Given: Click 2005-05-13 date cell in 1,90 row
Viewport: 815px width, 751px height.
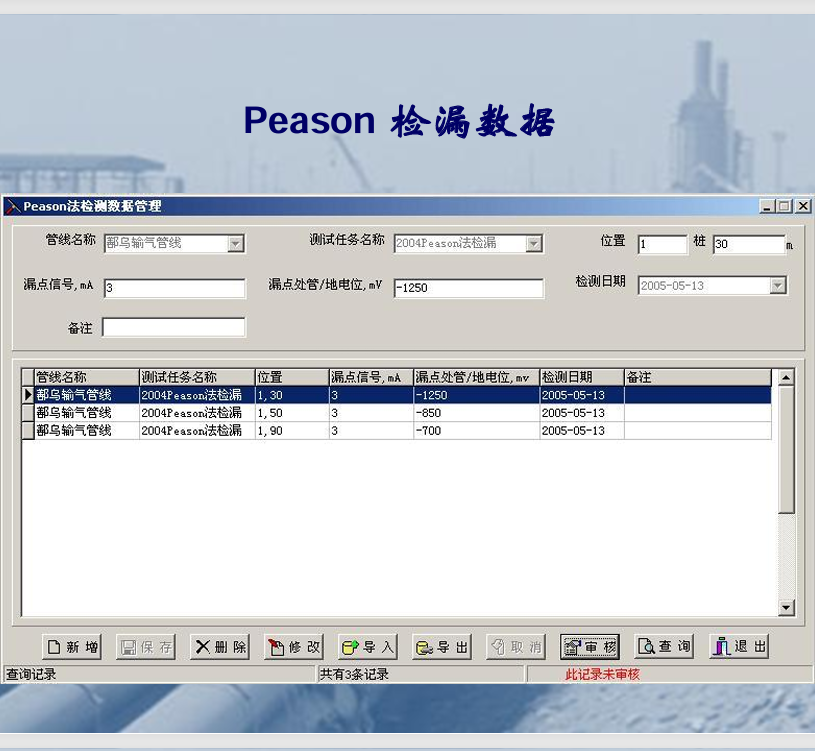Looking at the screenshot, I should point(582,430).
